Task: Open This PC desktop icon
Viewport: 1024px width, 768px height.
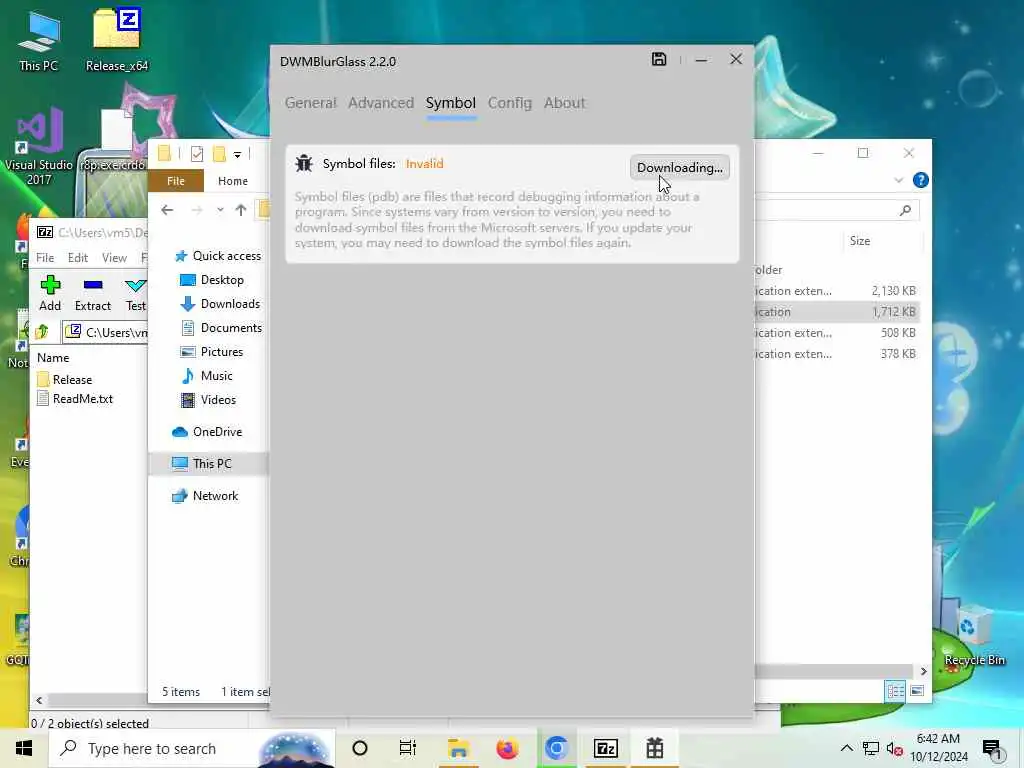Action: click(38, 41)
